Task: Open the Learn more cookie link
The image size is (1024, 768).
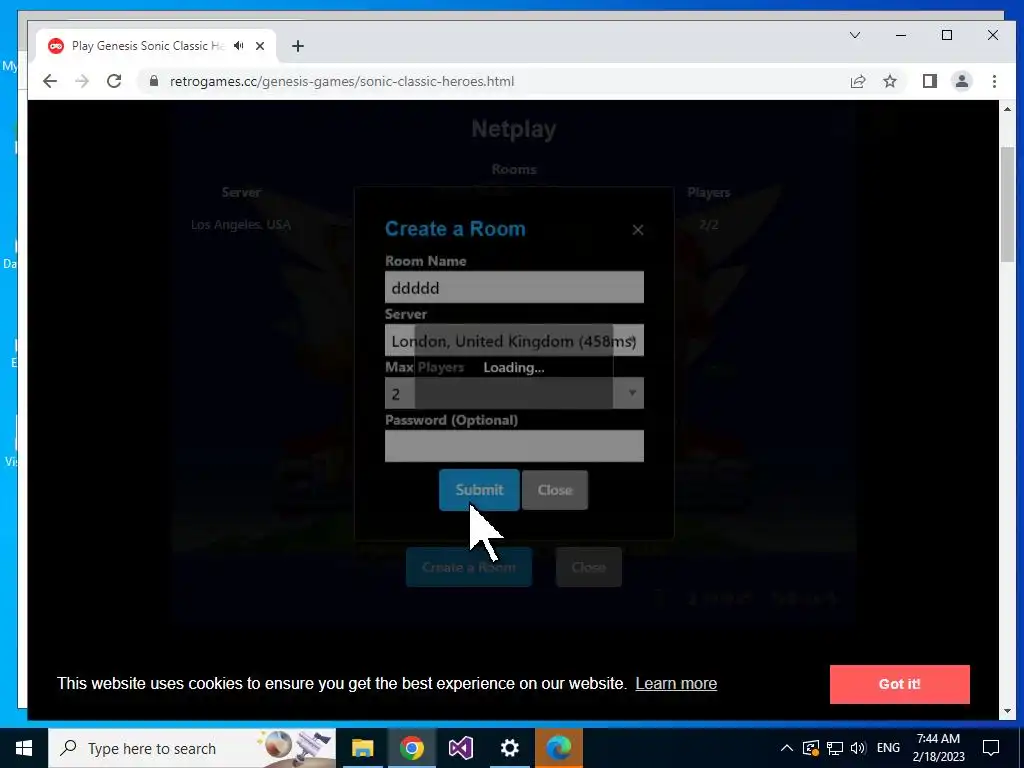Action: coord(676,683)
